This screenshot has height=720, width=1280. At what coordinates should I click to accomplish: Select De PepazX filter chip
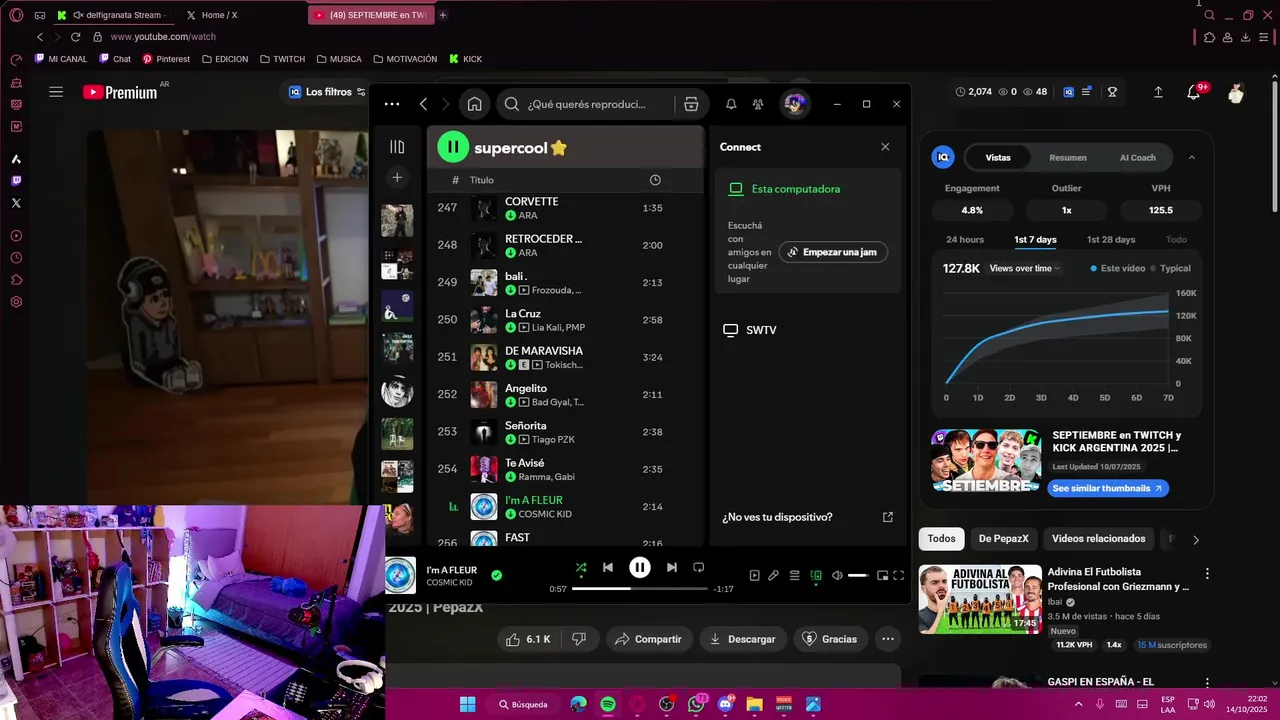tap(1003, 538)
